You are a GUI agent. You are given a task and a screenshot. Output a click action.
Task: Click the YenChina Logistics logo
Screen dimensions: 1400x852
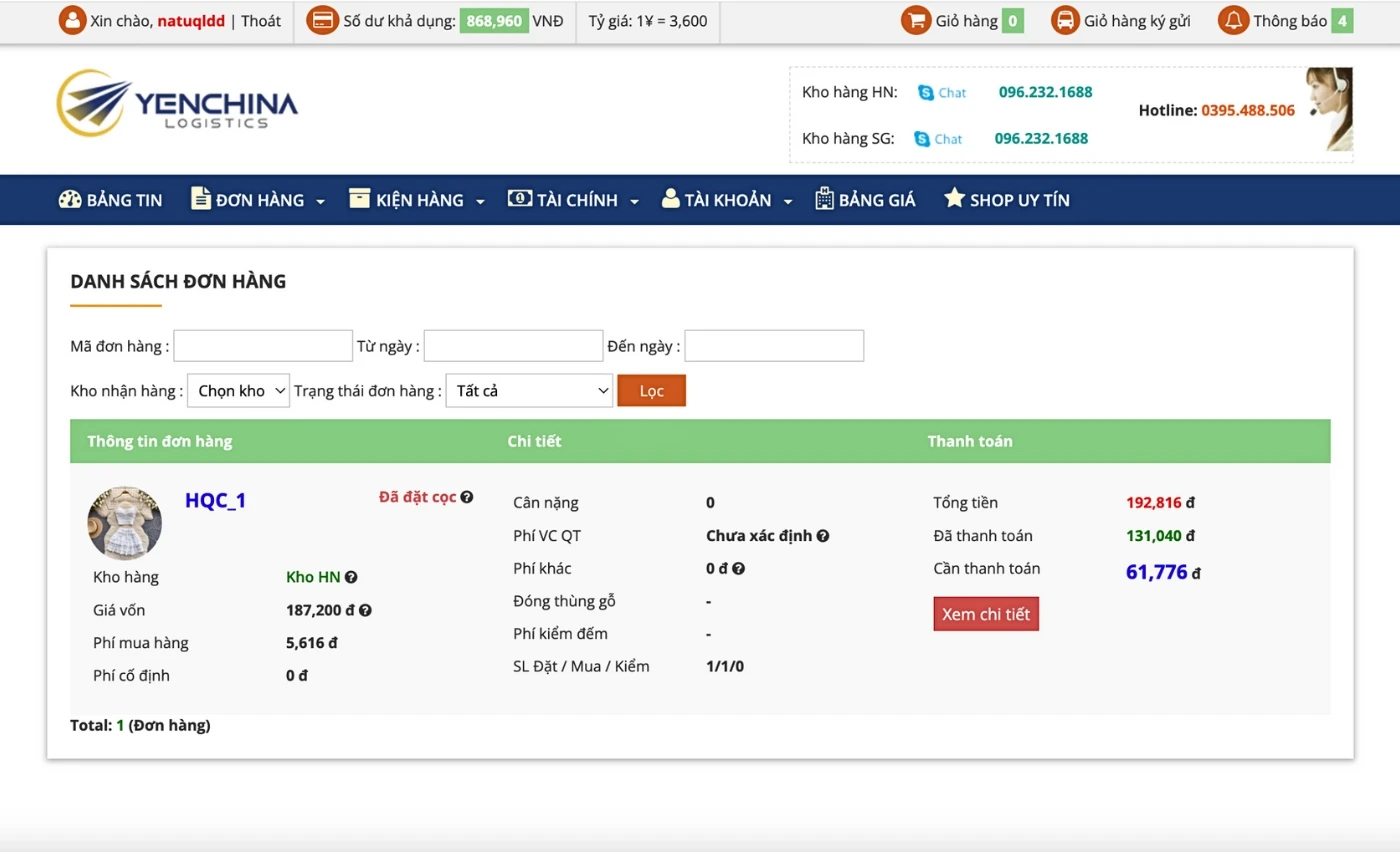click(x=177, y=102)
